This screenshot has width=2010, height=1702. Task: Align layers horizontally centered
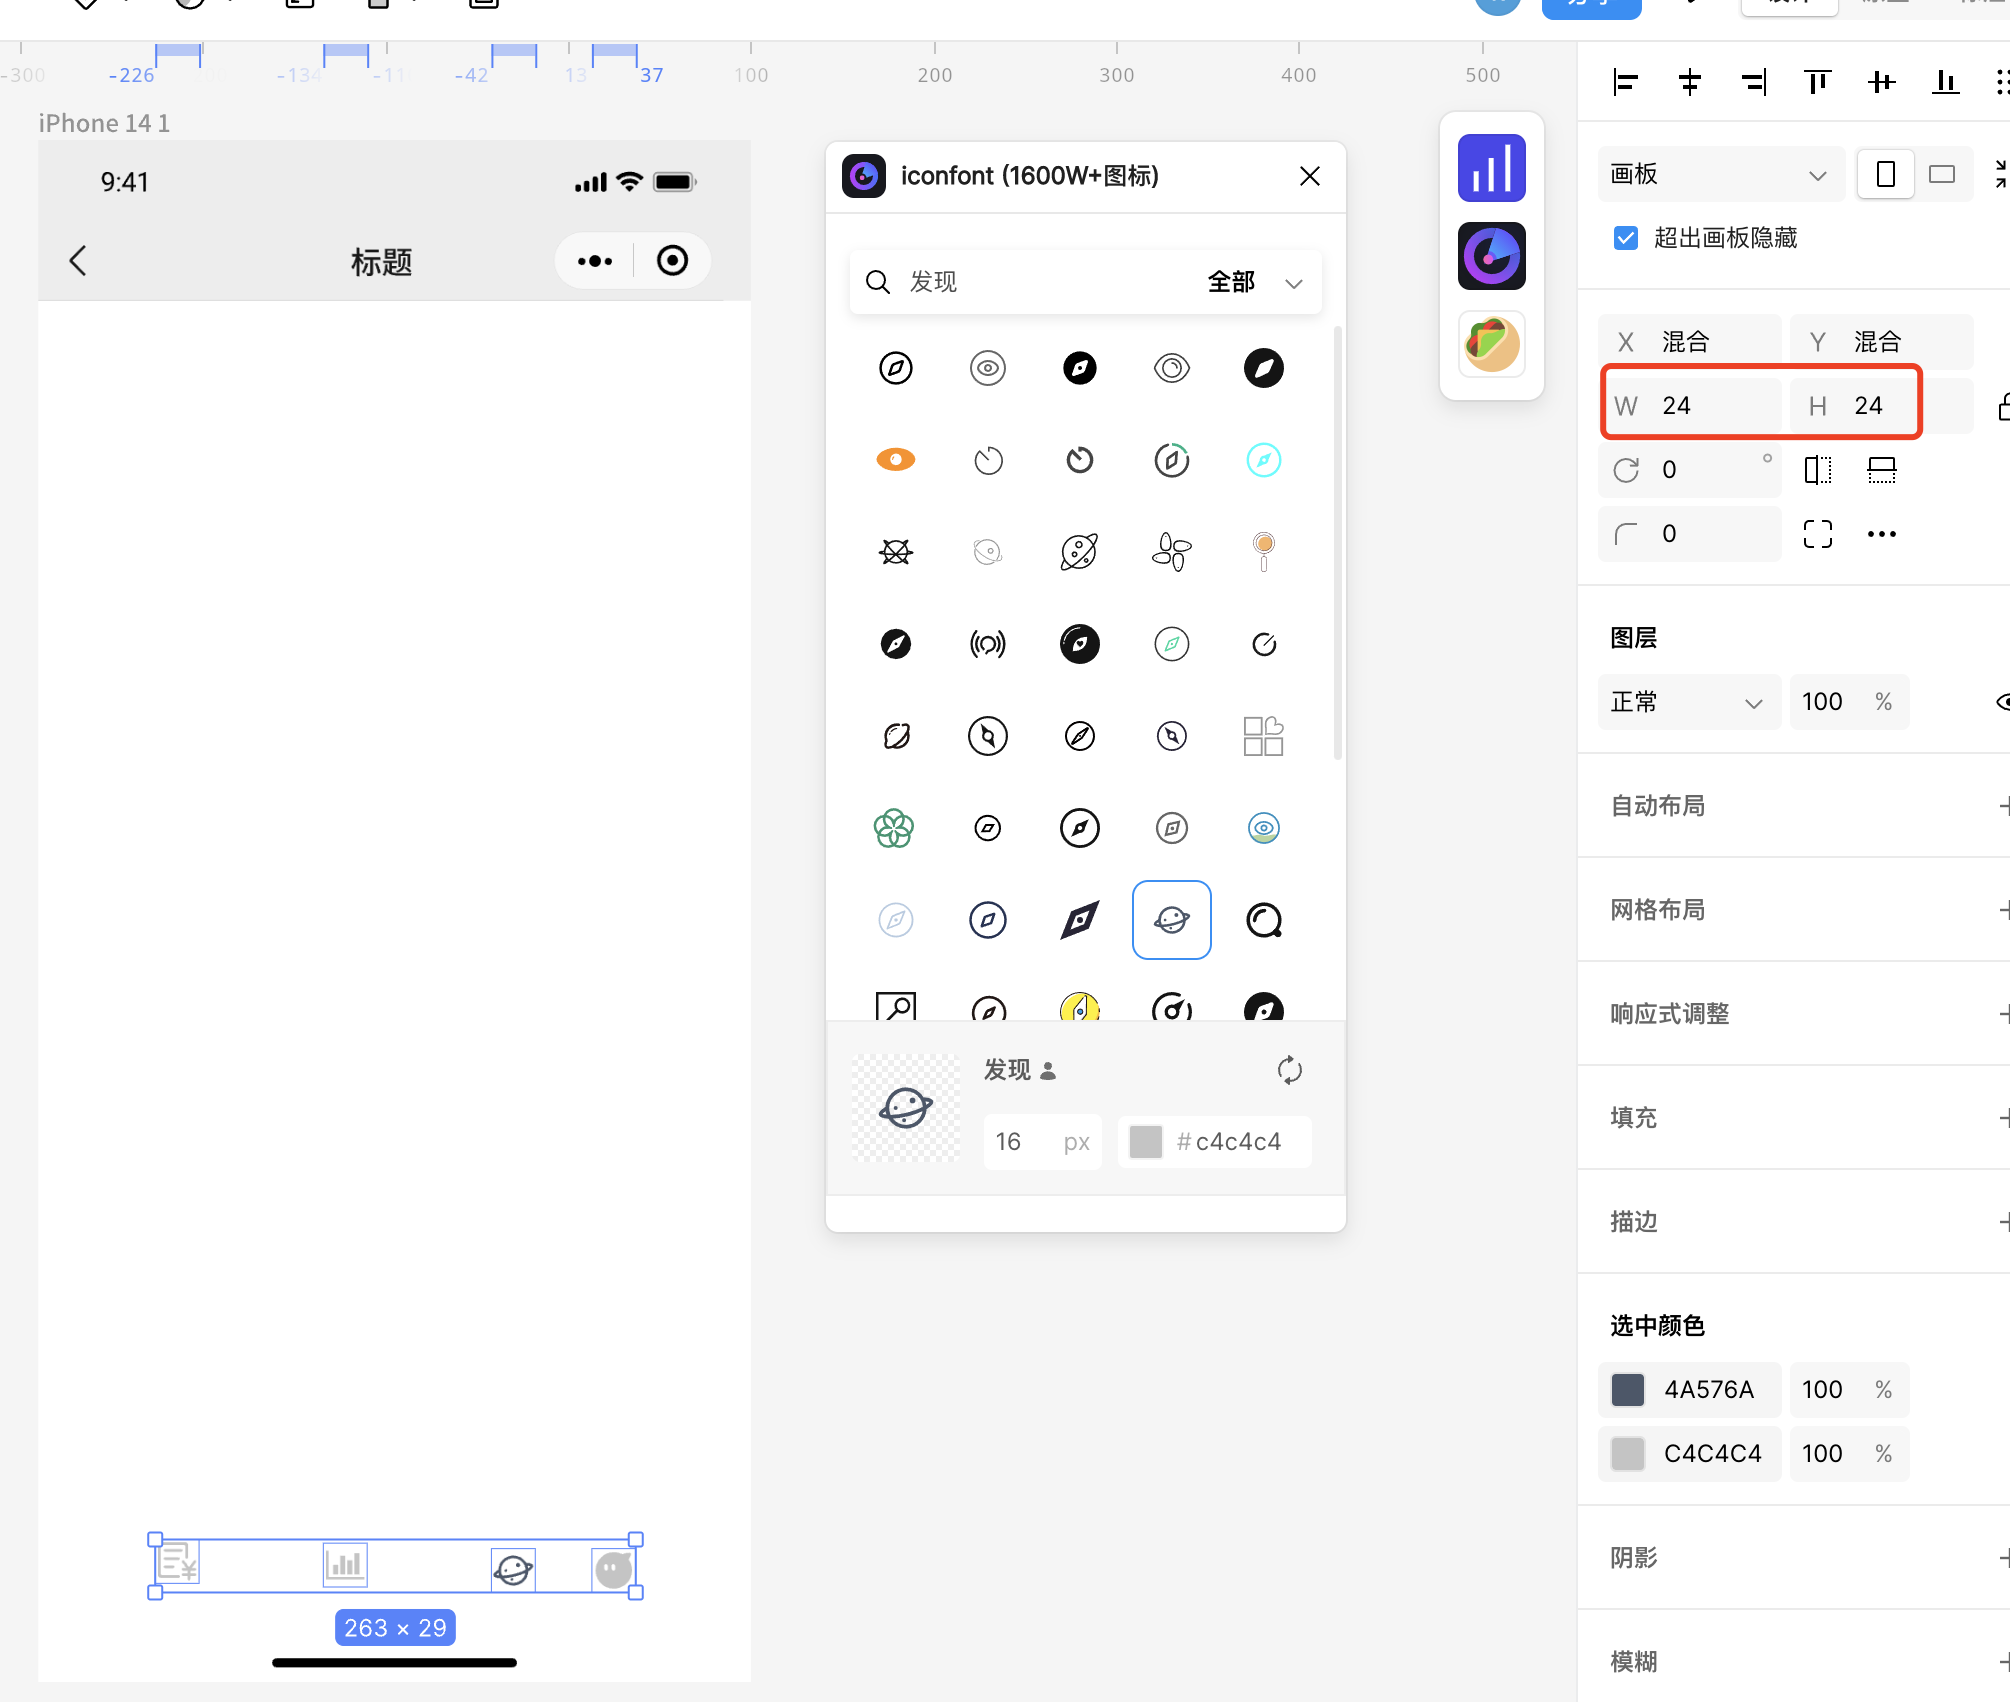tap(1690, 82)
